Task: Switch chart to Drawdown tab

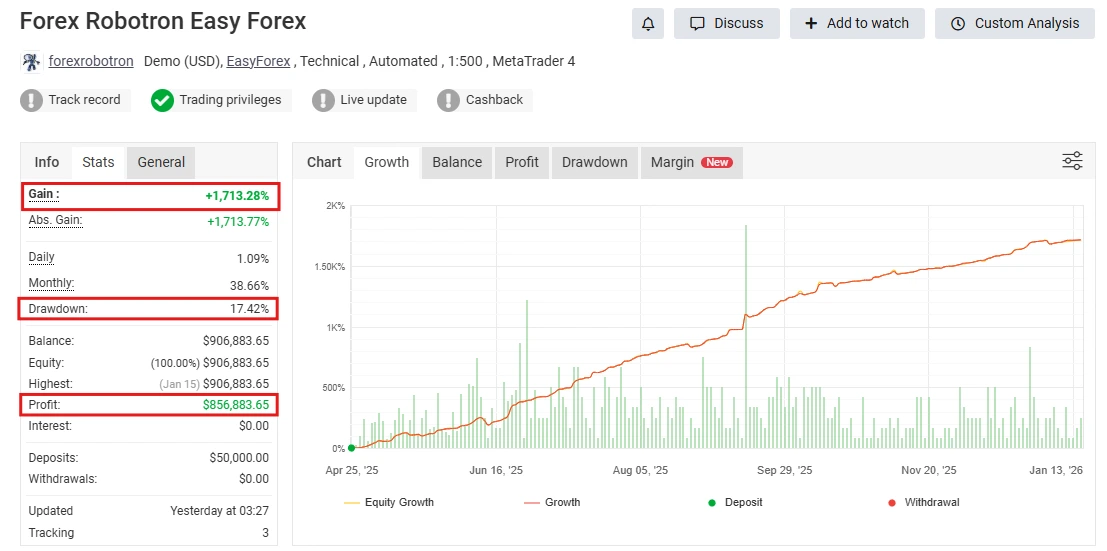Action: tap(594, 162)
